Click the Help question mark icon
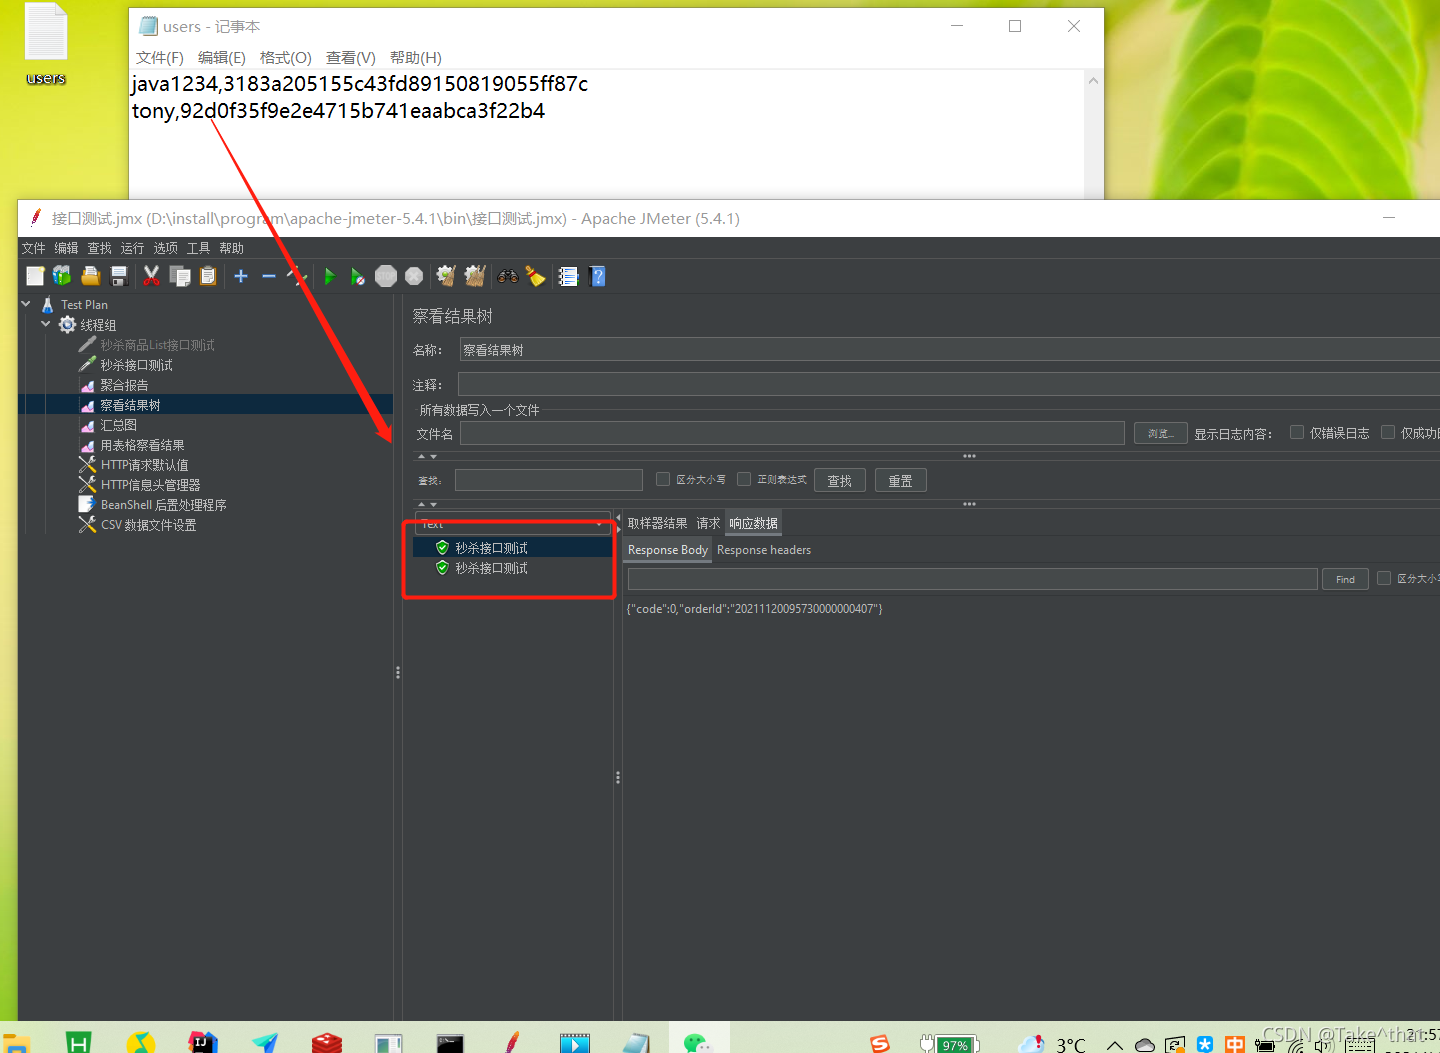 598,276
